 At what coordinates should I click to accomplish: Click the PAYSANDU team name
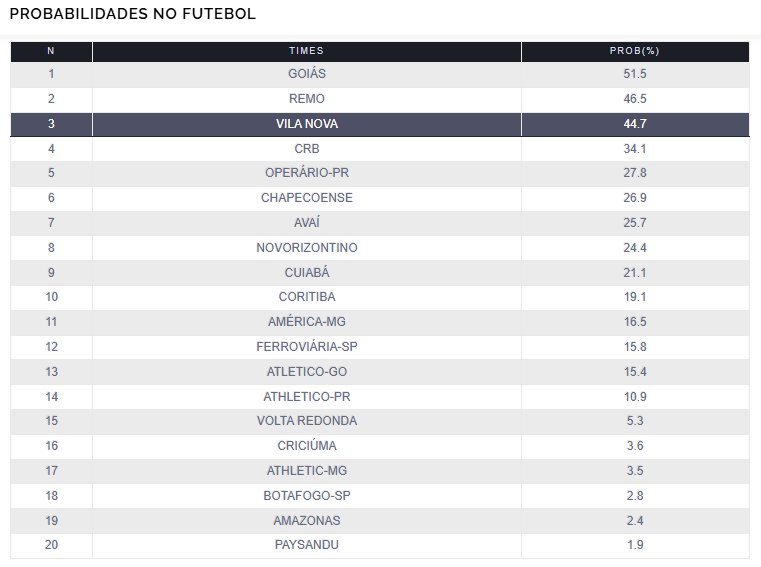pos(307,545)
